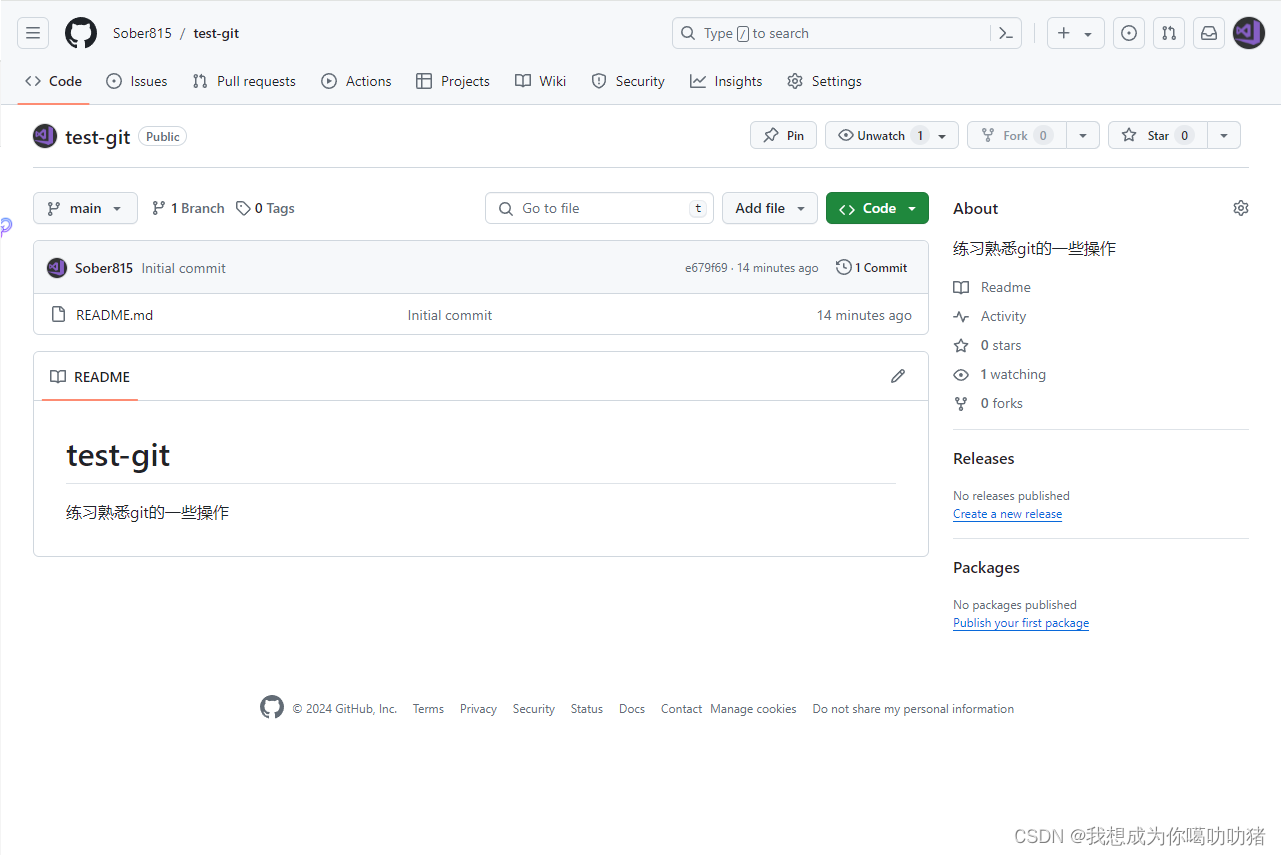Open the Releases heading link
Viewport: 1281px width, 855px height.
click(x=984, y=458)
